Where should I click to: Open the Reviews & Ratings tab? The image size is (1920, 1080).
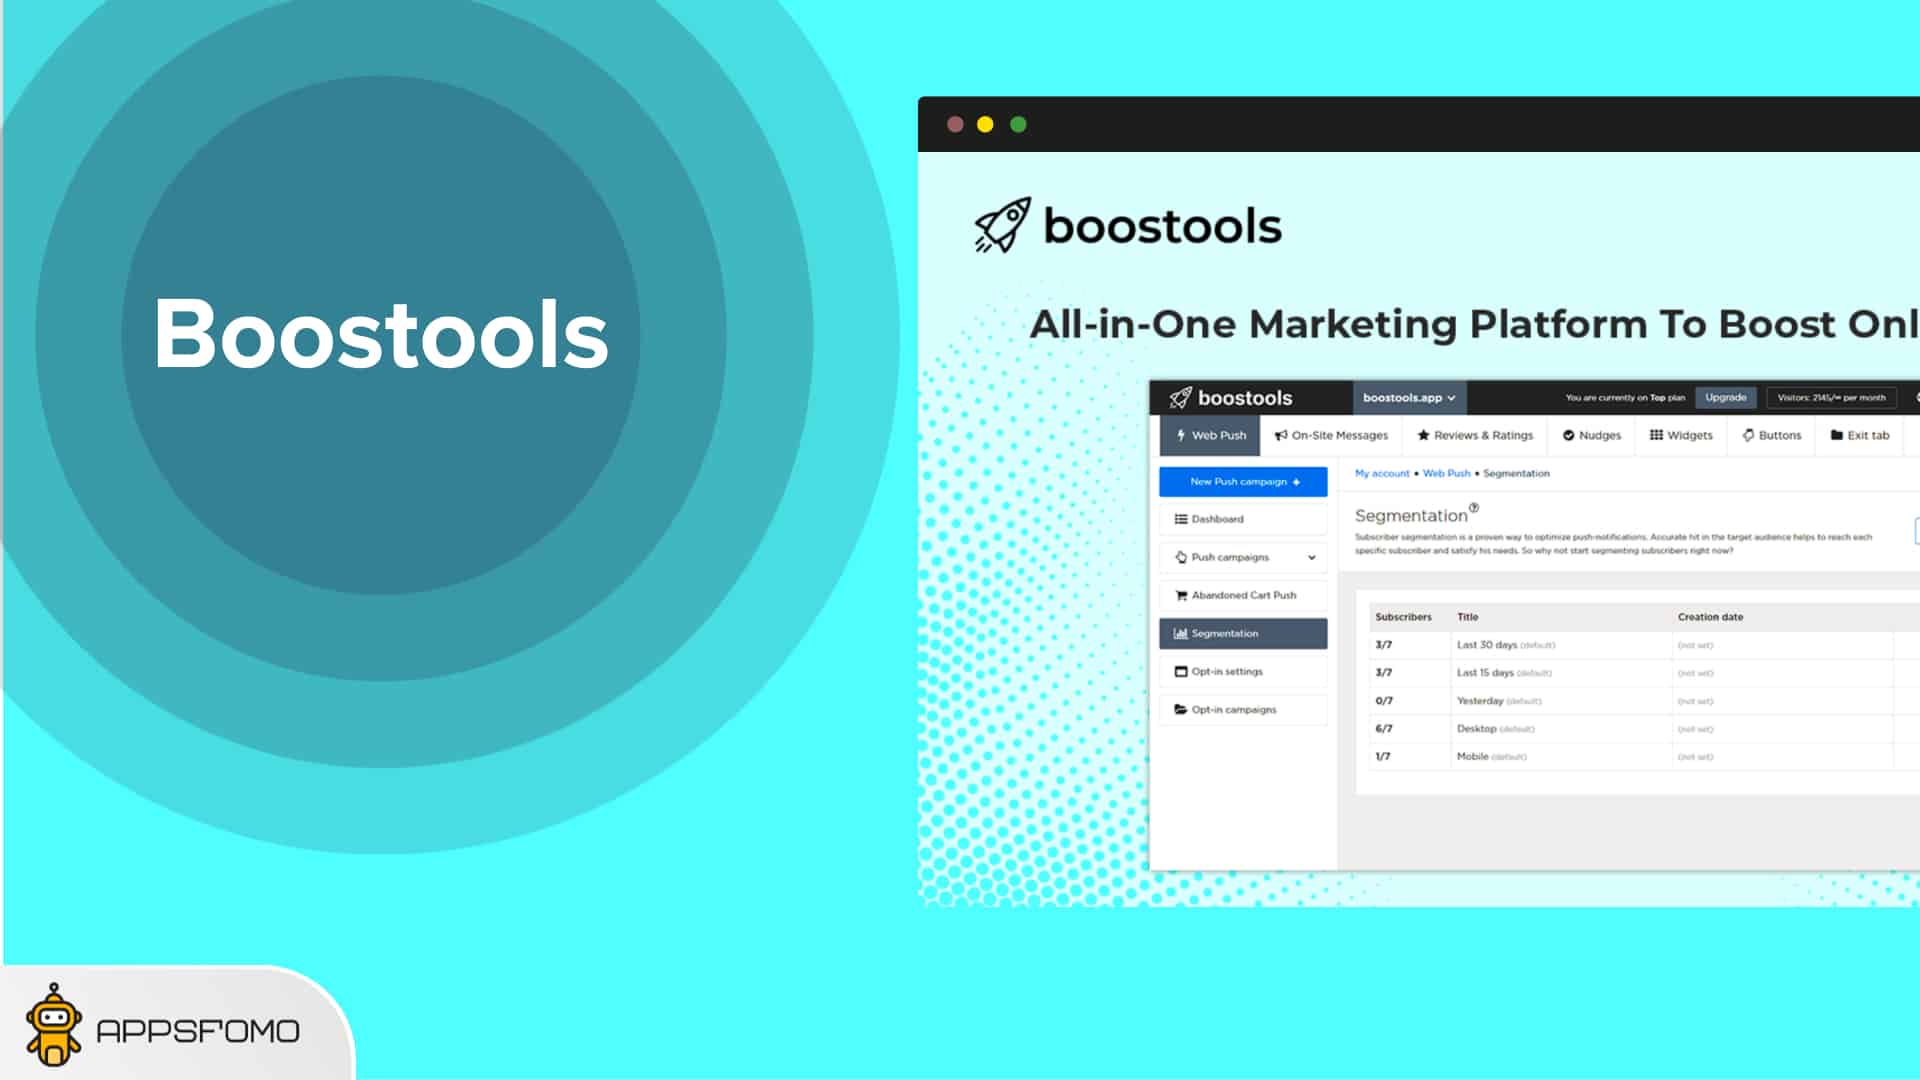pyautogui.click(x=1475, y=436)
